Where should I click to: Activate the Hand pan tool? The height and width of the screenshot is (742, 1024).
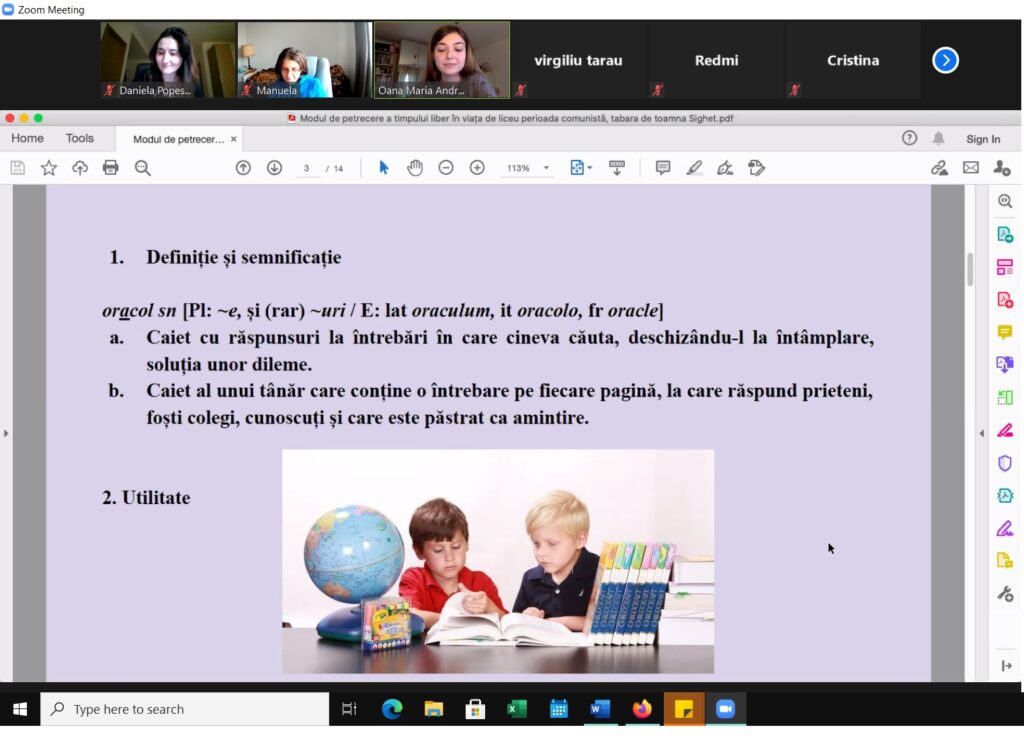[415, 168]
